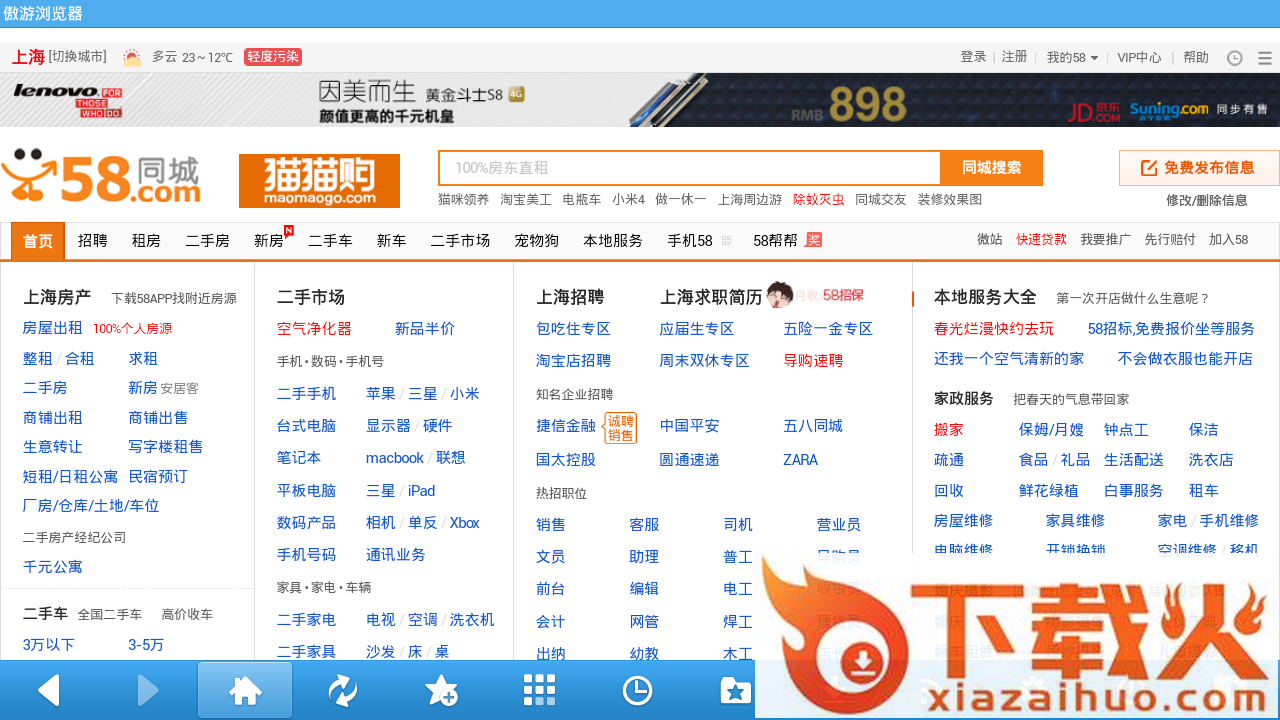Viewport: 1280px width, 720px height.
Task: Open the favorites folder icon
Action: (735, 690)
